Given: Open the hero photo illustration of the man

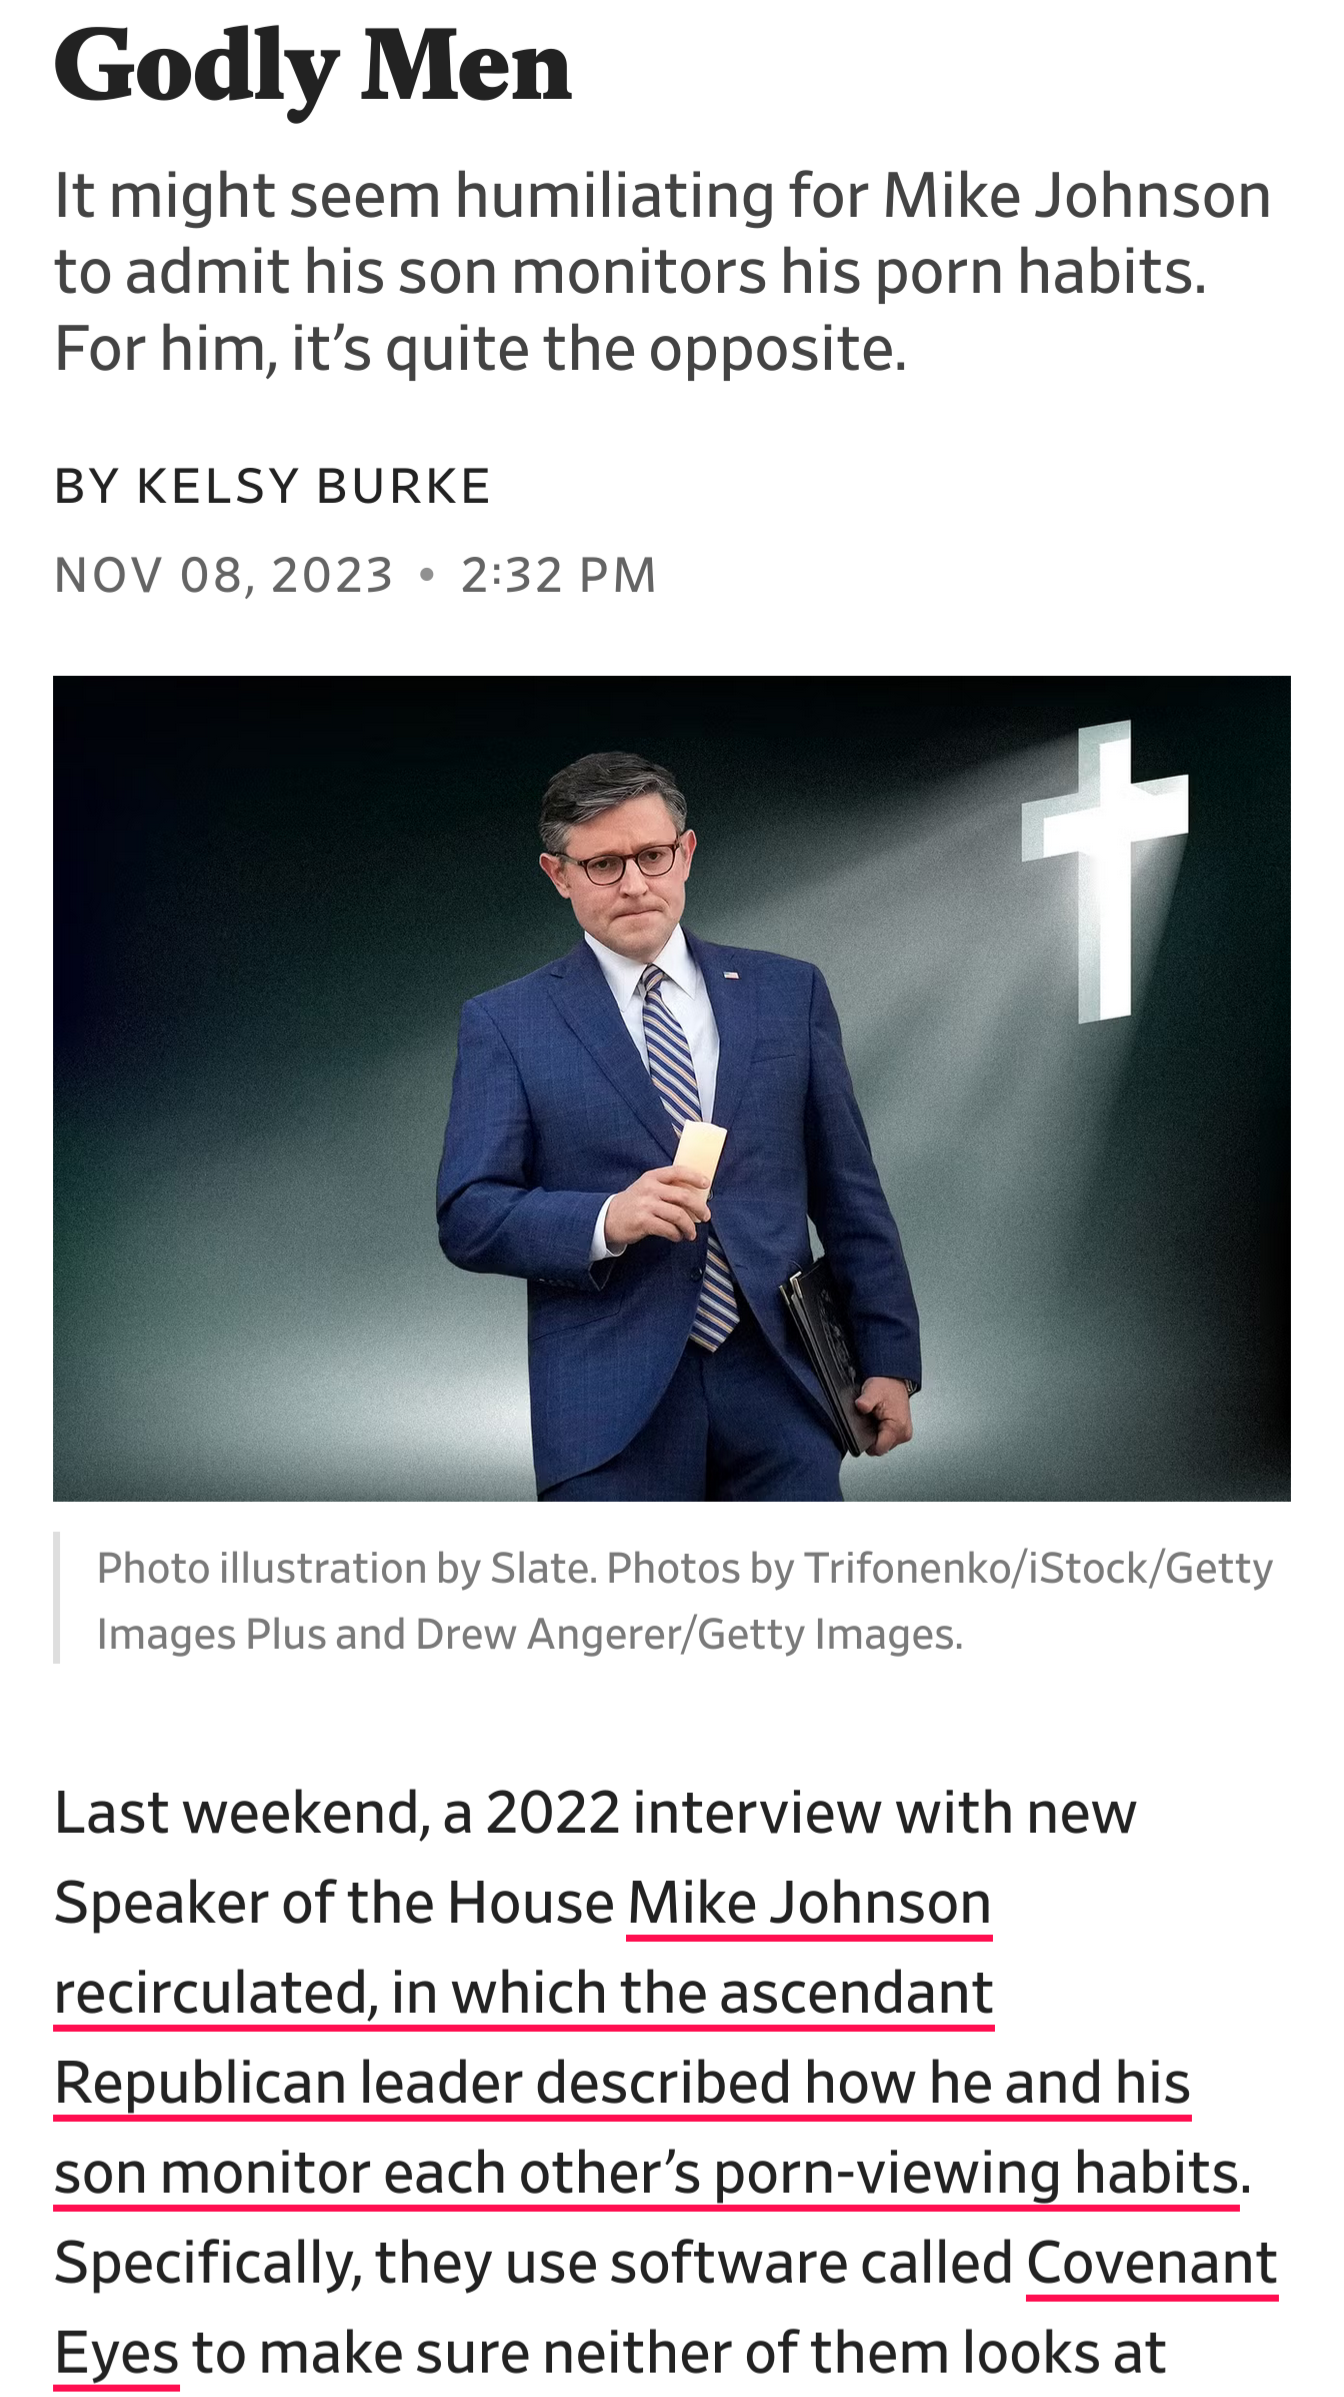Looking at the screenshot, I should [x=672, y=1088].
